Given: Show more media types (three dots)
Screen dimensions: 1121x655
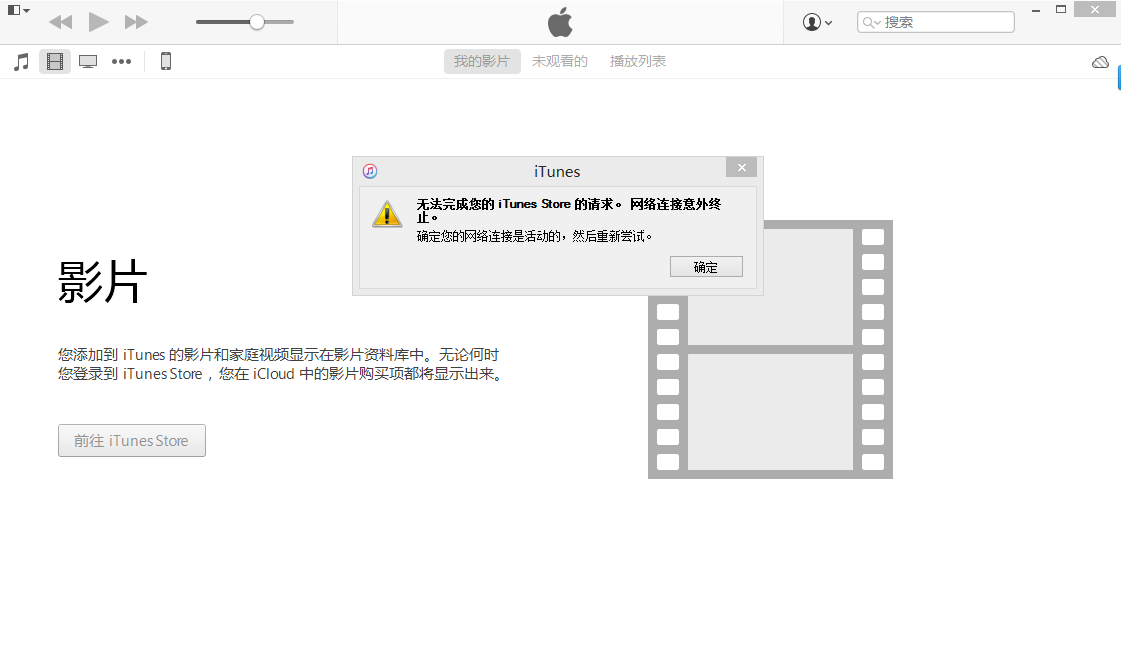Looking at the screenshot, I should 122,61.
